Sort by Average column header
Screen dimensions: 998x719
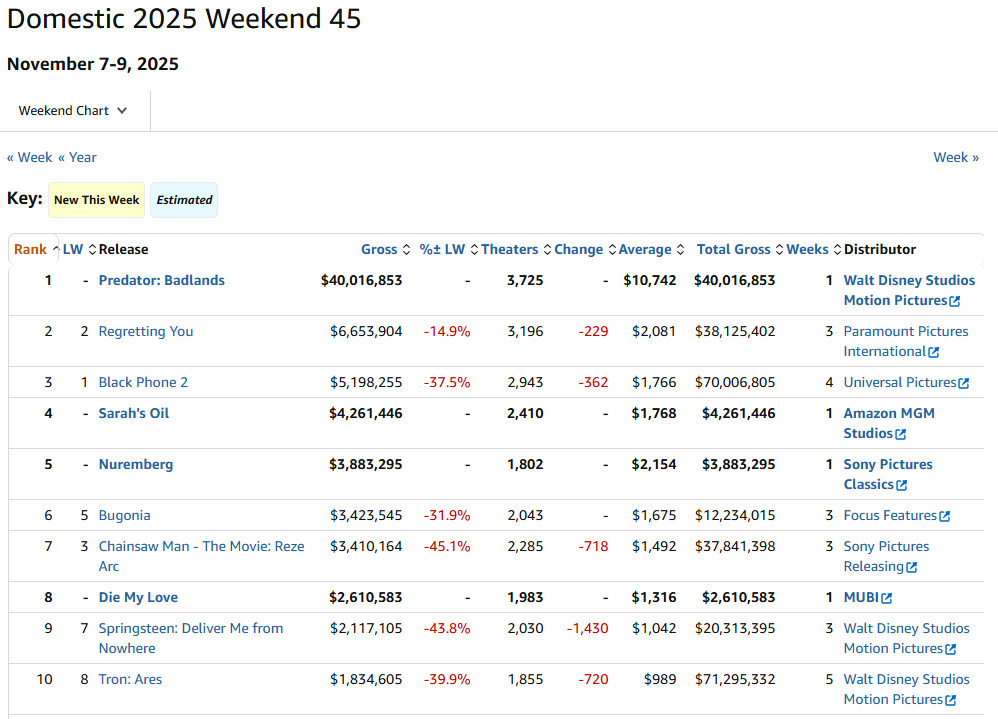[x=645, y=250]
